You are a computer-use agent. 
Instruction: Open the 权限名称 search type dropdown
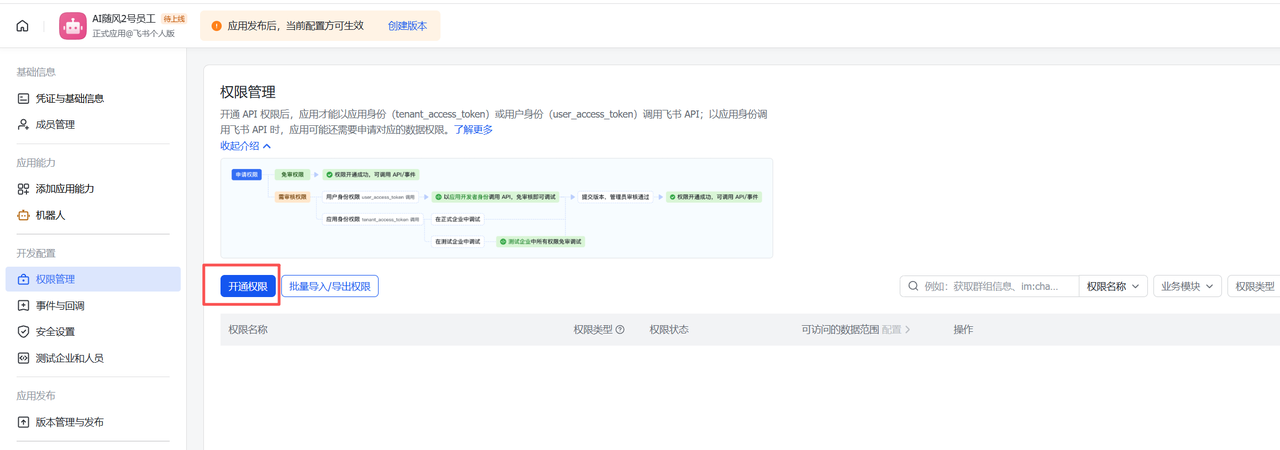pos(1113,286)
